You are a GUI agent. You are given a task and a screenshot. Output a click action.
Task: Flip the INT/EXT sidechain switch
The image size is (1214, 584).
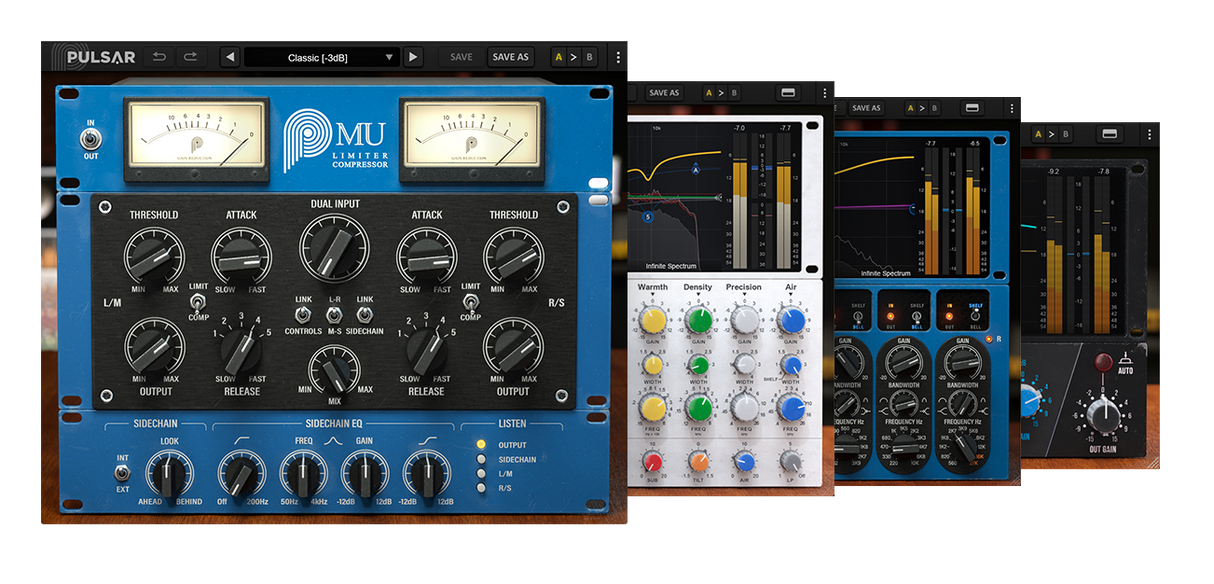[x=122, y=473]
